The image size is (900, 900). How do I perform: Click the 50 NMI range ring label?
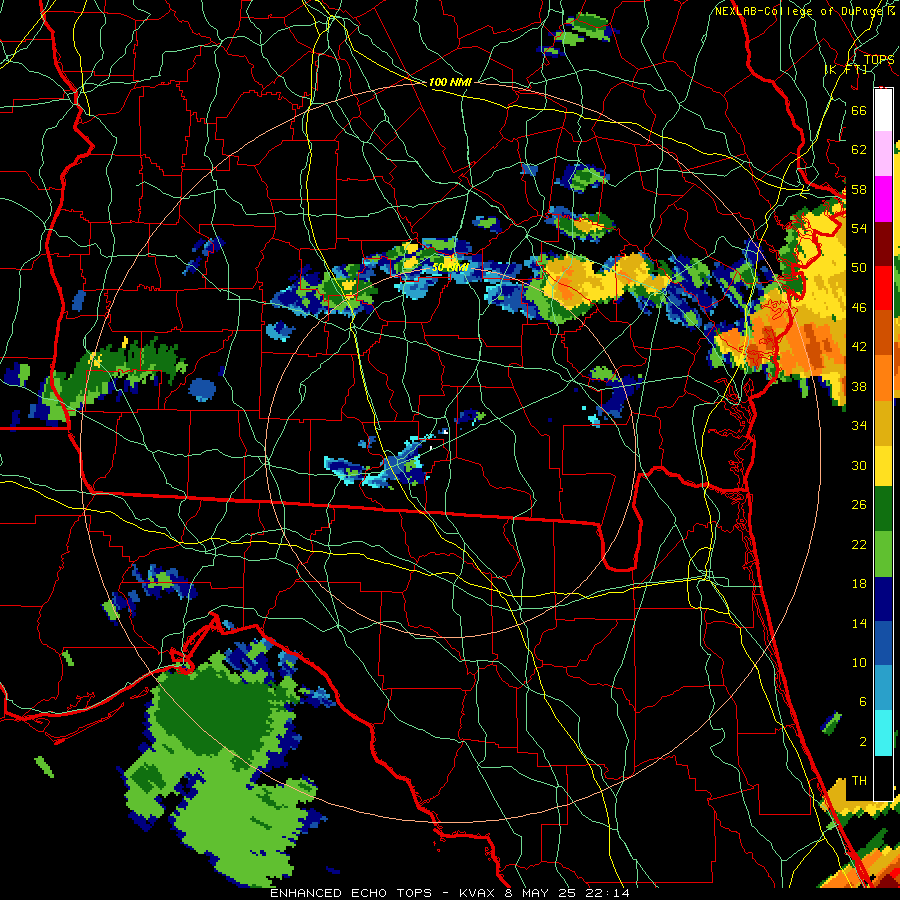[451, 267]
